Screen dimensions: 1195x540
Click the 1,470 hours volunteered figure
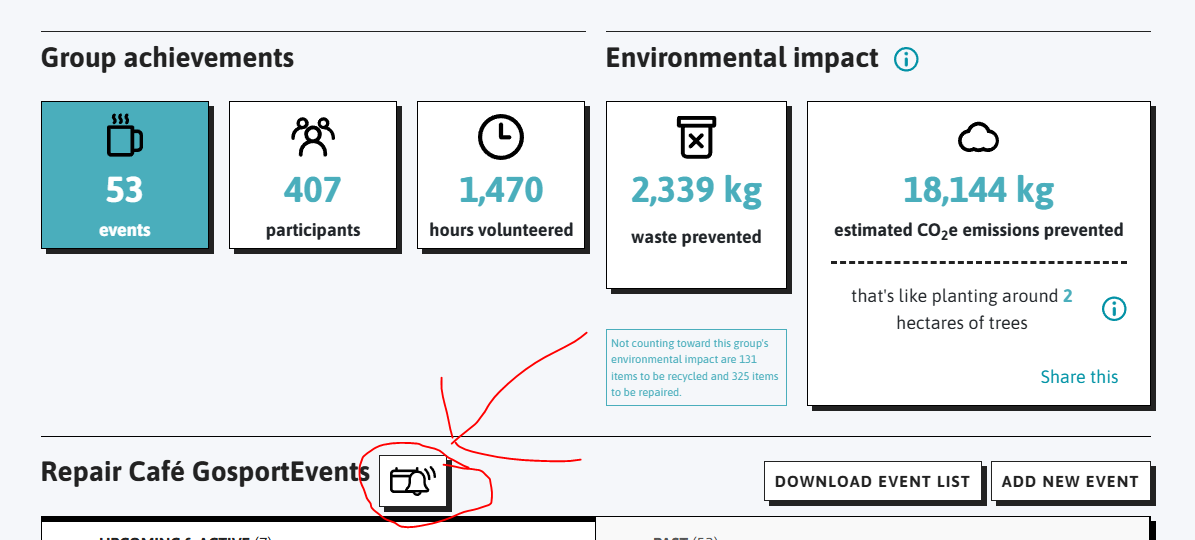(x=500, y=189)
